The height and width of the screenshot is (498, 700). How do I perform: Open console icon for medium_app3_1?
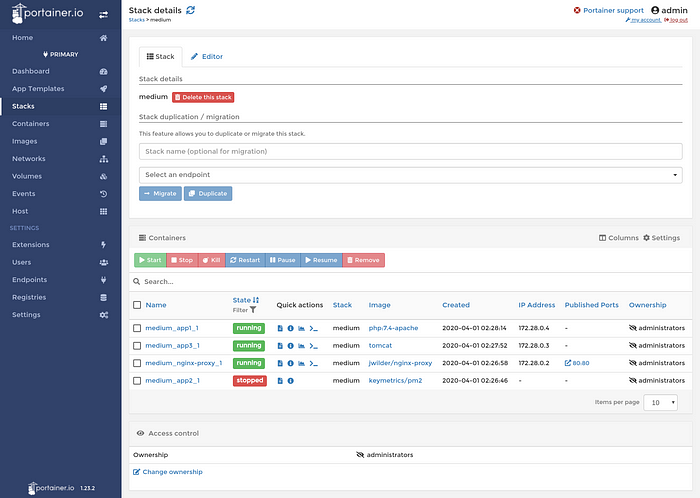click(313, 346)
